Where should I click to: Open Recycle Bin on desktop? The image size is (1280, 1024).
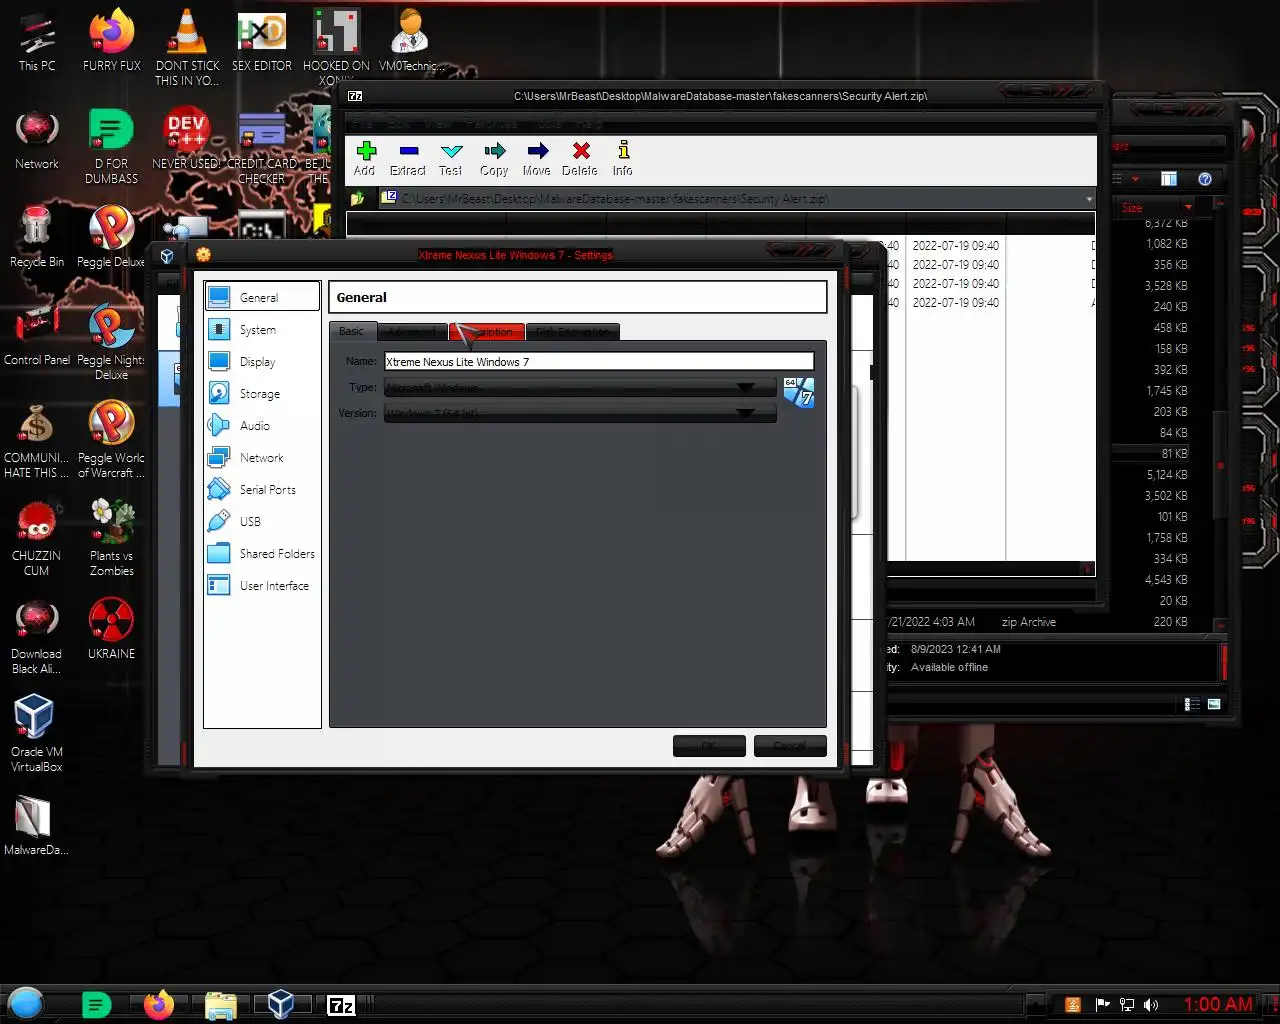tap(37, 236)
